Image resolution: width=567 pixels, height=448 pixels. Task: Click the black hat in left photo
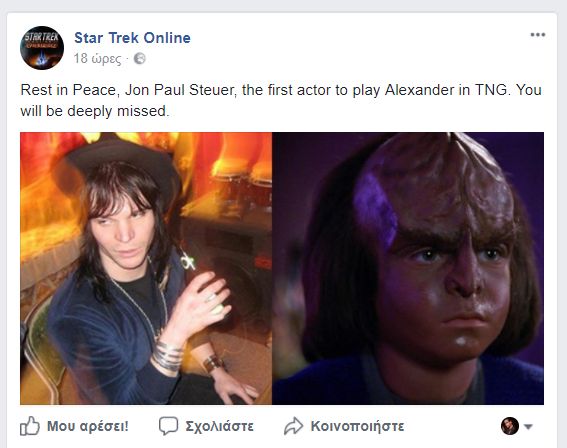click(x=119, y=161)
